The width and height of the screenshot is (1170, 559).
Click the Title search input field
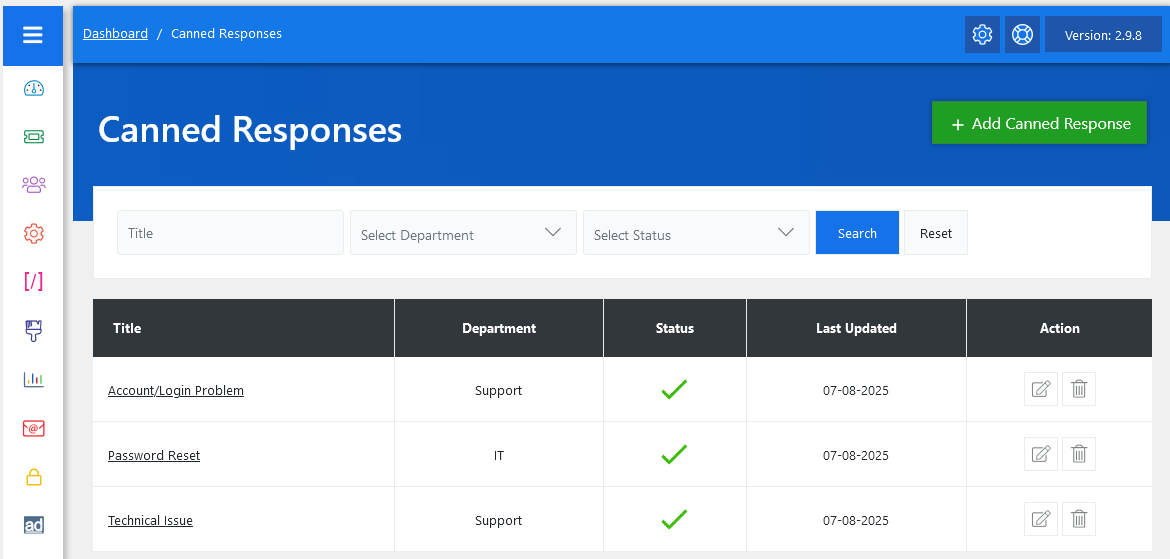coord(230,233)
